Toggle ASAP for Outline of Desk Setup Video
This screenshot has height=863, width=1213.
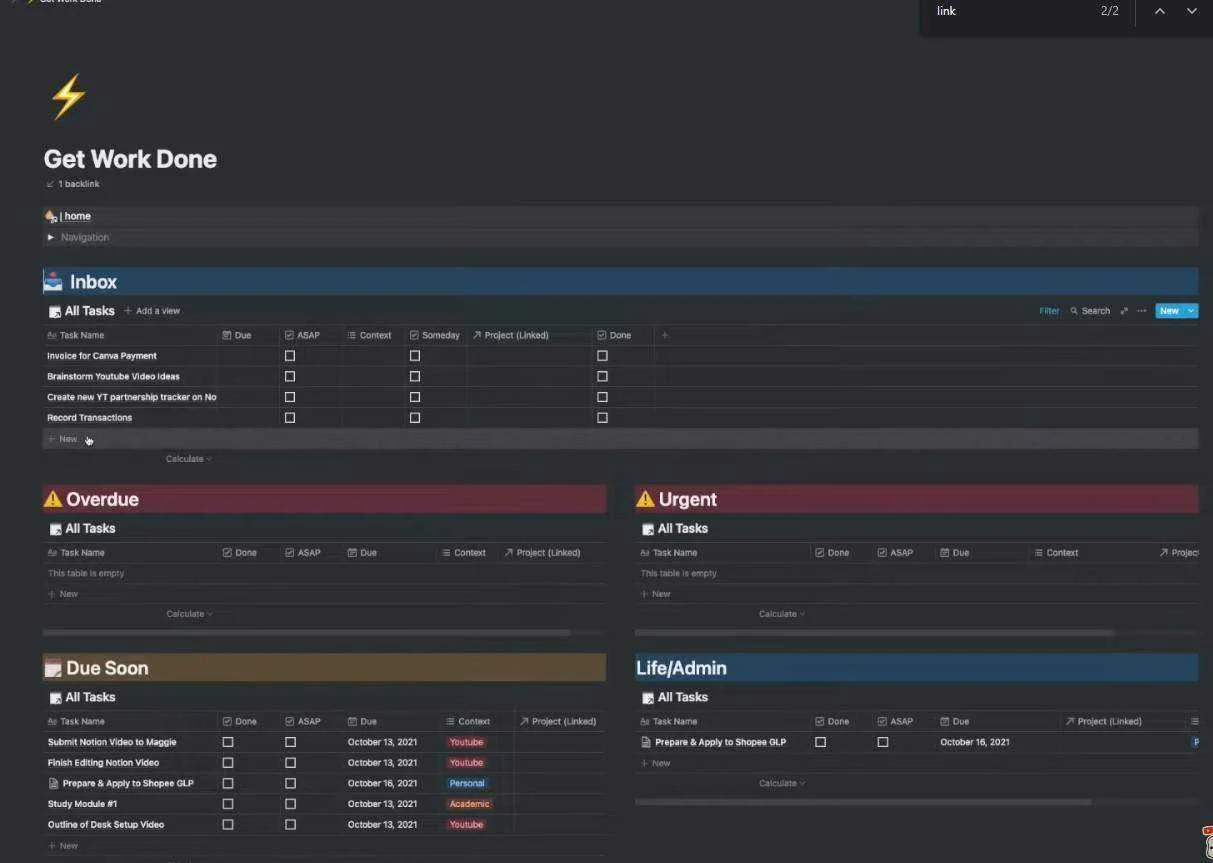click(290, 825)
